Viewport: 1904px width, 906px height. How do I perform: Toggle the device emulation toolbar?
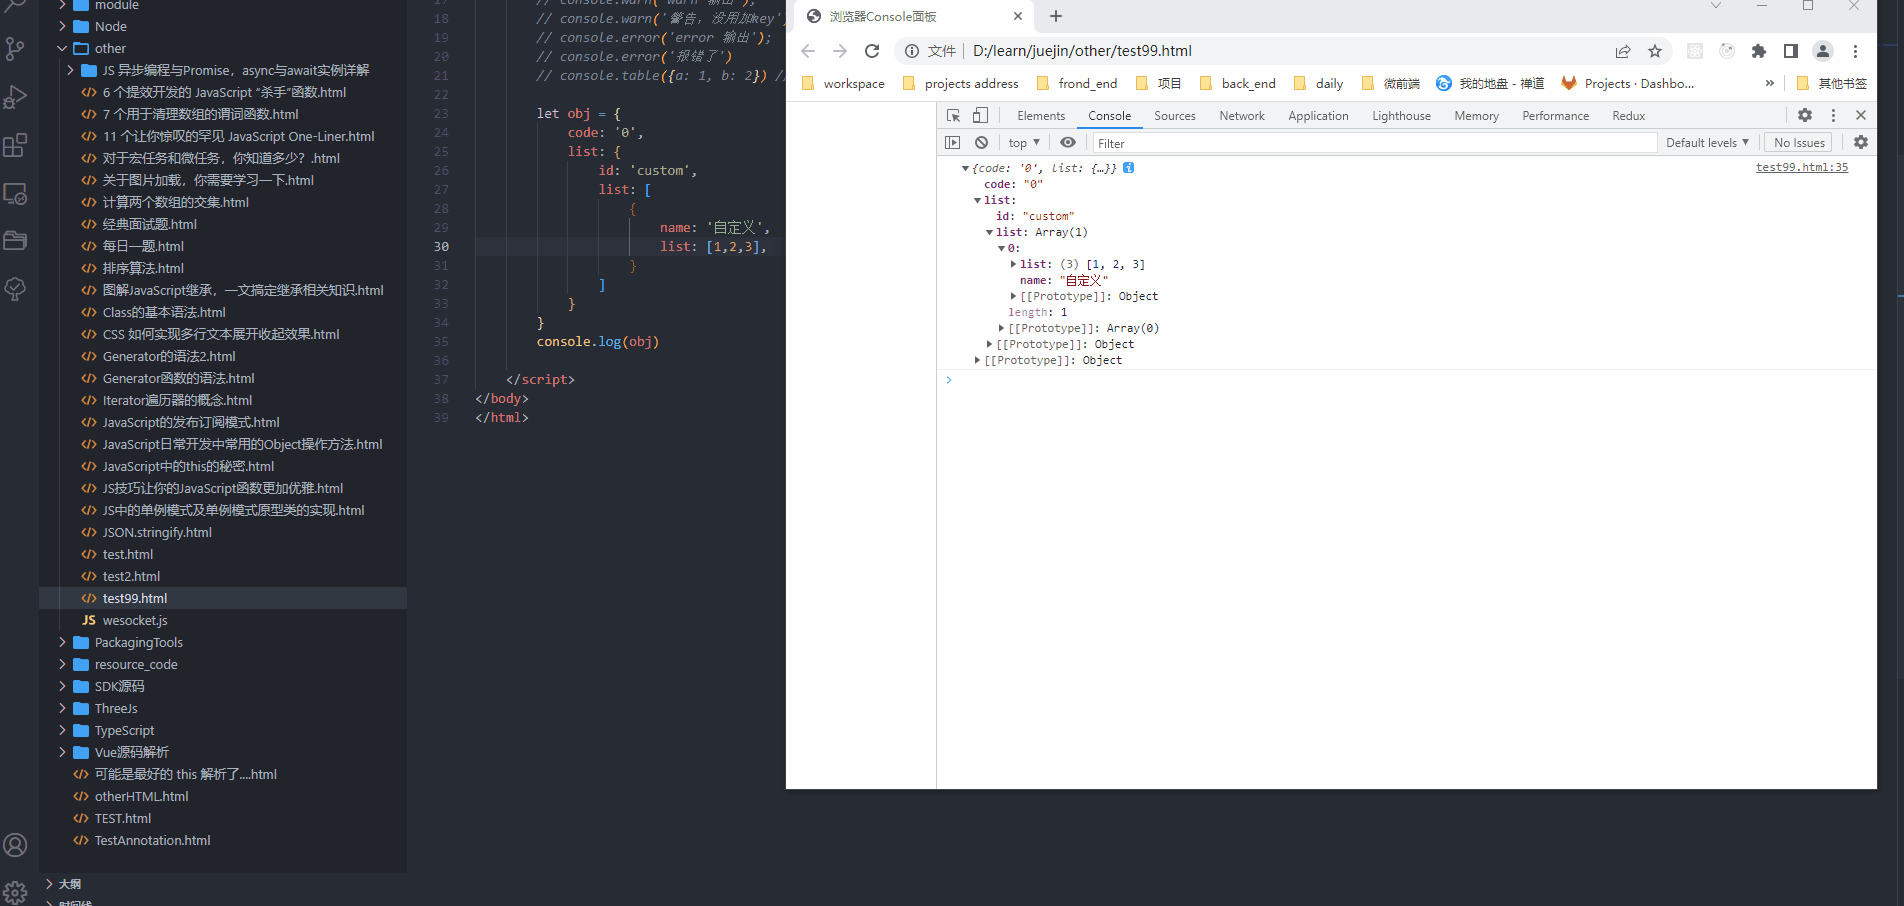[978, 115]
